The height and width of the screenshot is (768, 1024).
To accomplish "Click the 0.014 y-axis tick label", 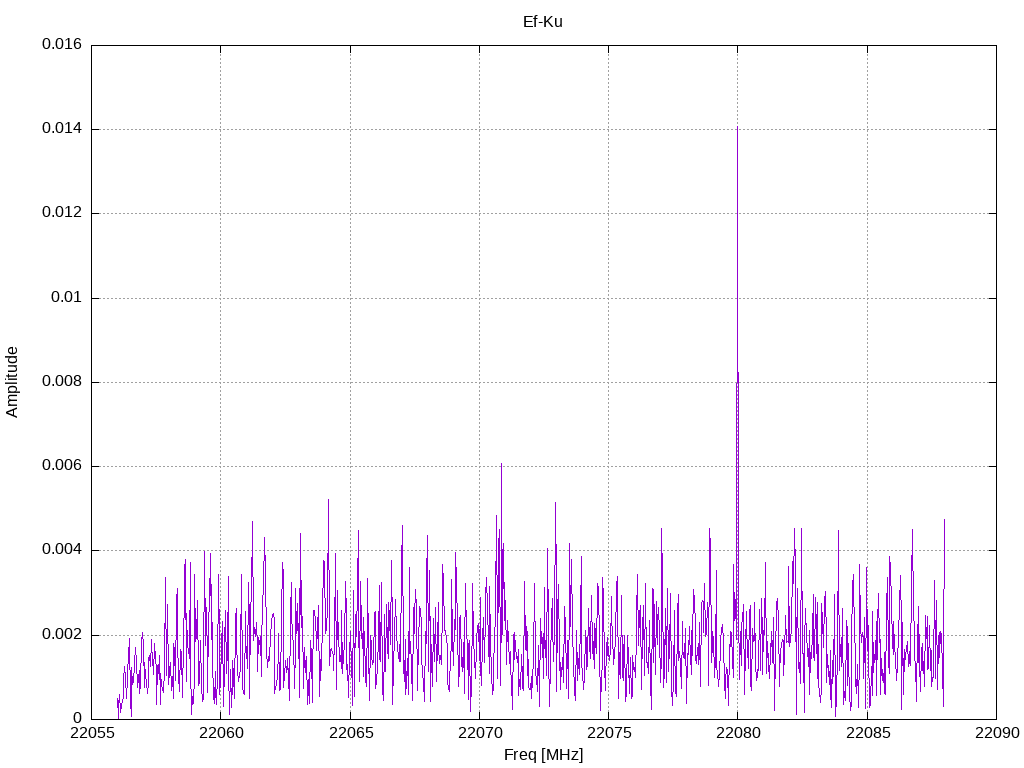I will tap(61, 129).
